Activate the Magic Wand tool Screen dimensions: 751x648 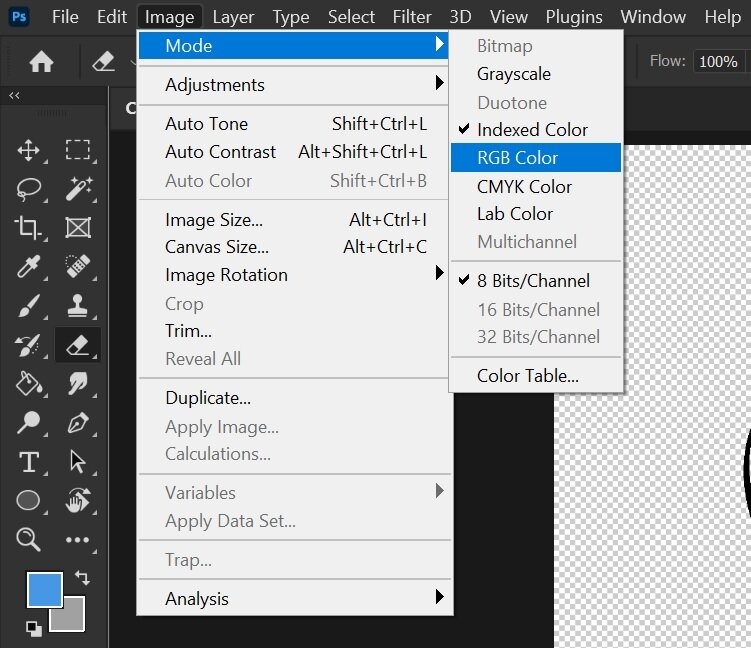(78, 189)
